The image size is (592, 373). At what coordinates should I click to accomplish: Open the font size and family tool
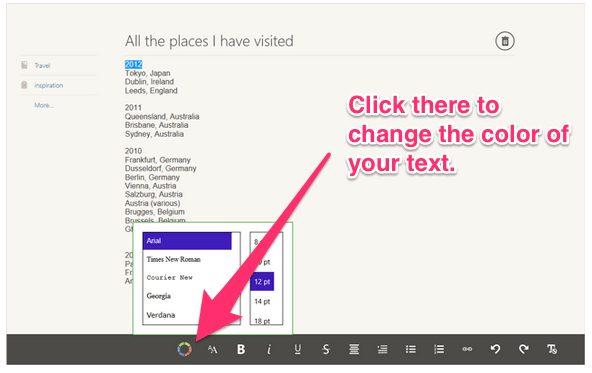point(213,350)
